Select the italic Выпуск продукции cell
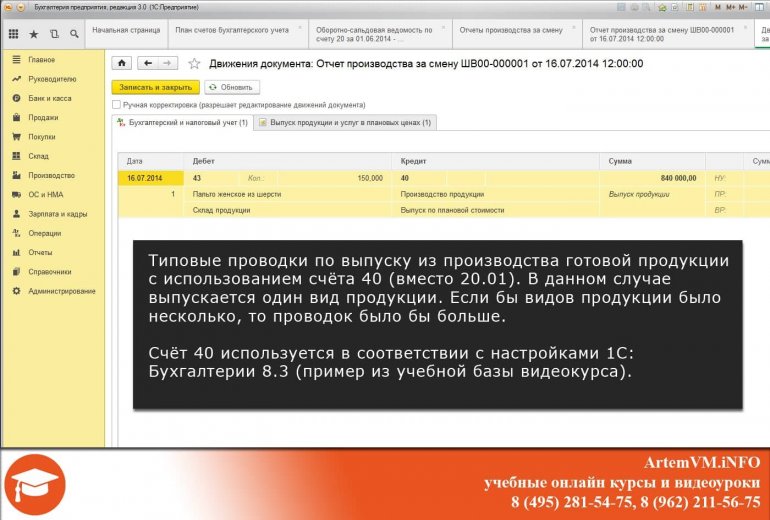 pyautogui.click(x=652, y=194)
